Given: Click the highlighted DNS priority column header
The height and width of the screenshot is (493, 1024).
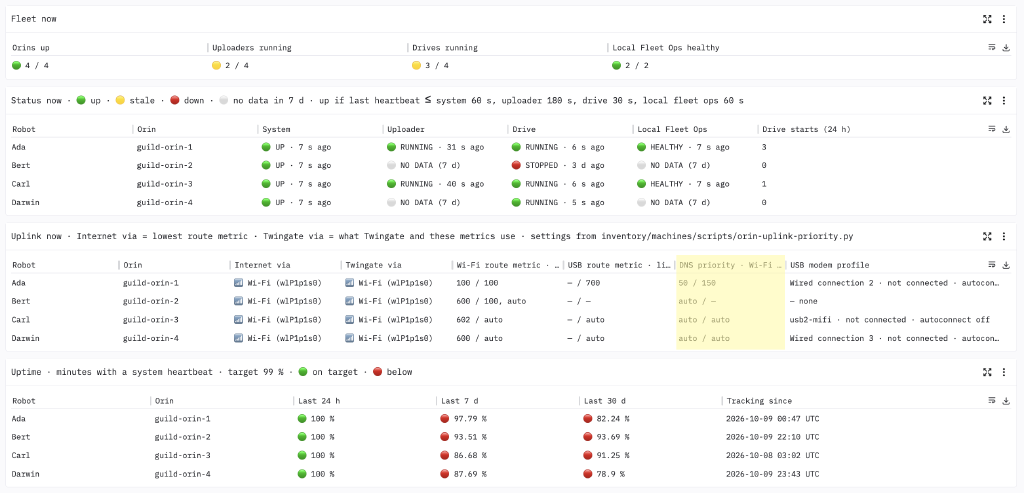Looking at the screenshot, I should click(x=730, y=265).
